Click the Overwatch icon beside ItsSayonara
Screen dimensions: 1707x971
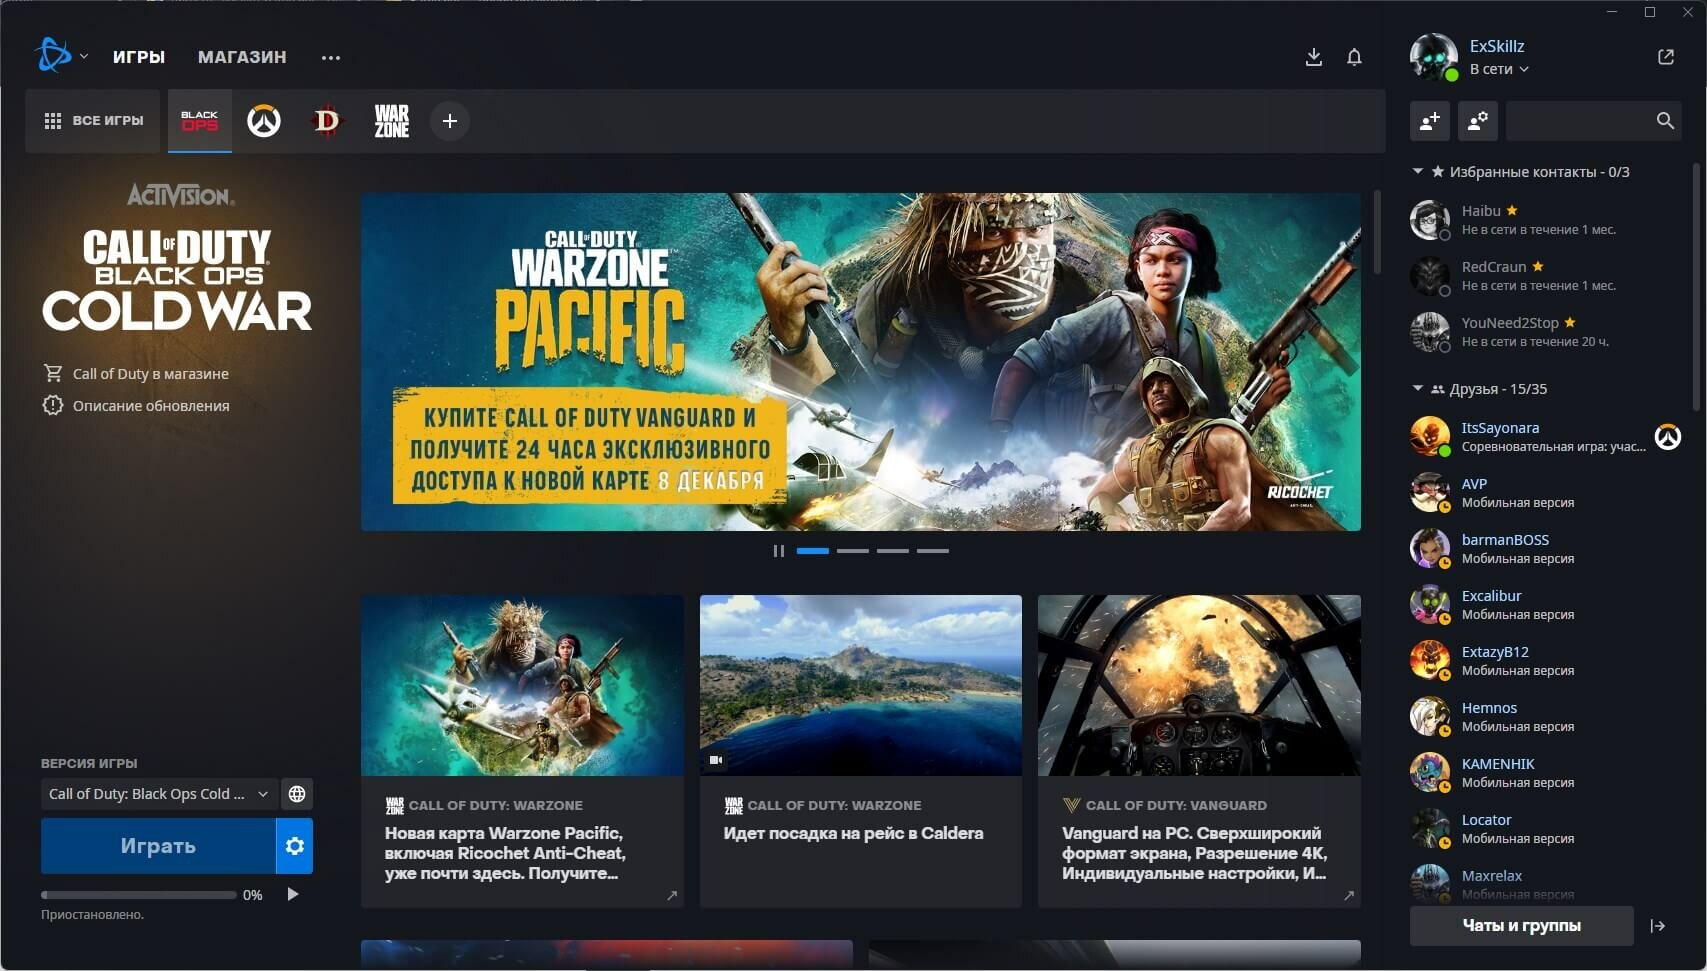point(1668,437)
